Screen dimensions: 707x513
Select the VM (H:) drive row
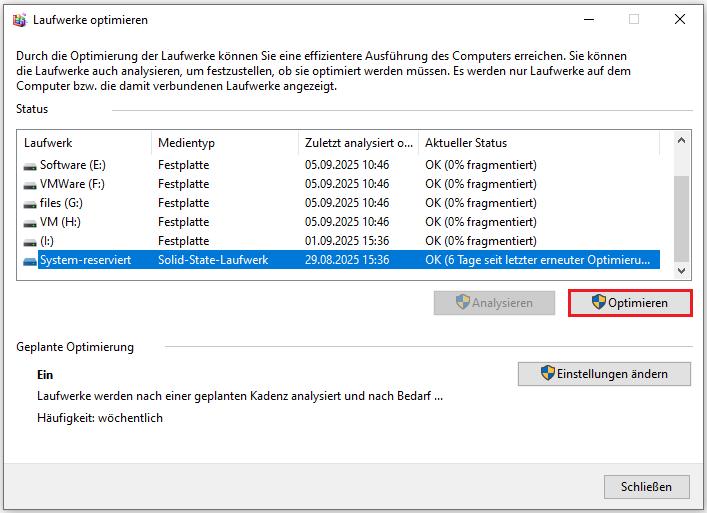click(x=341, y=222)
